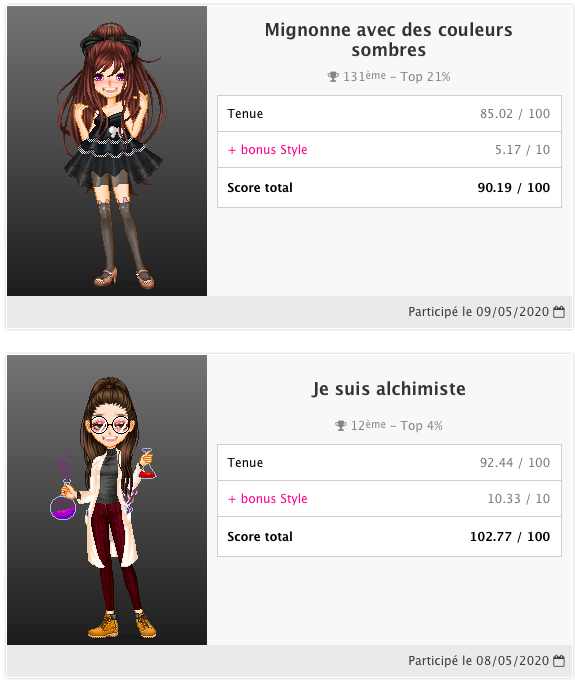Click Participé le 08/05/2020 date text
Screen dimensions: 575x684
(479, 660)
